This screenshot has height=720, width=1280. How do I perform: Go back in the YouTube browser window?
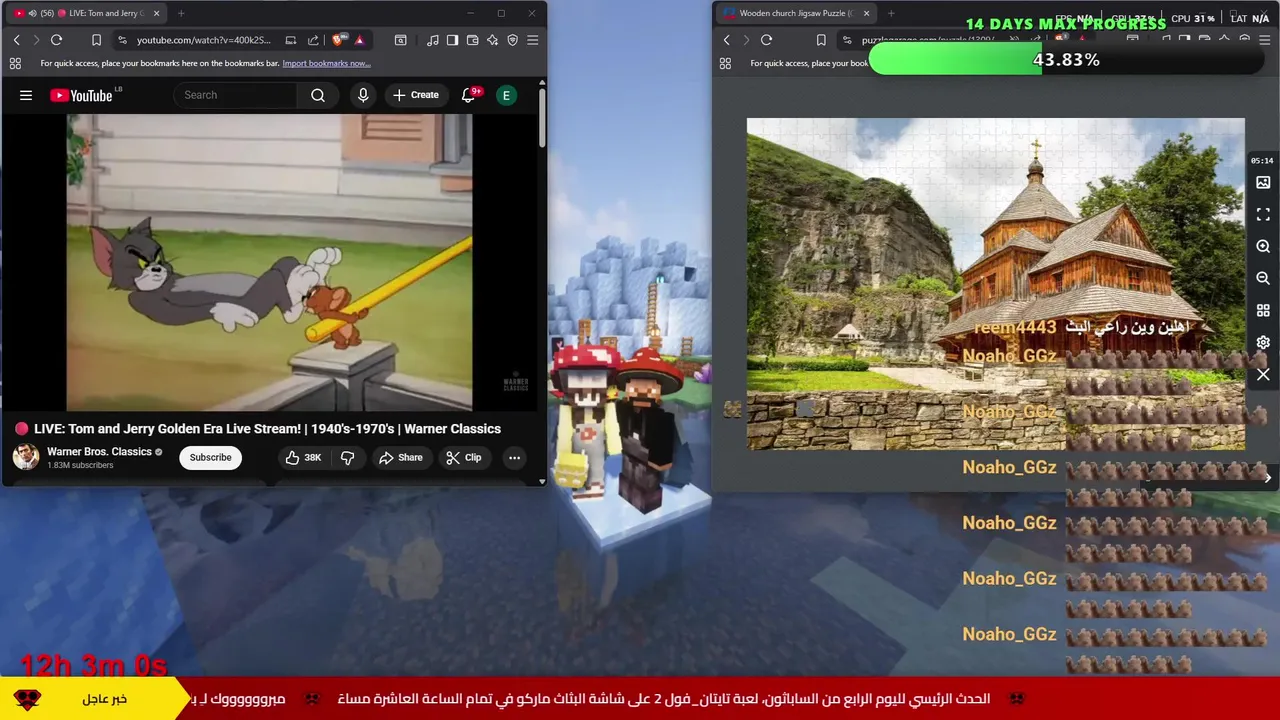click(x=16, y=40)
